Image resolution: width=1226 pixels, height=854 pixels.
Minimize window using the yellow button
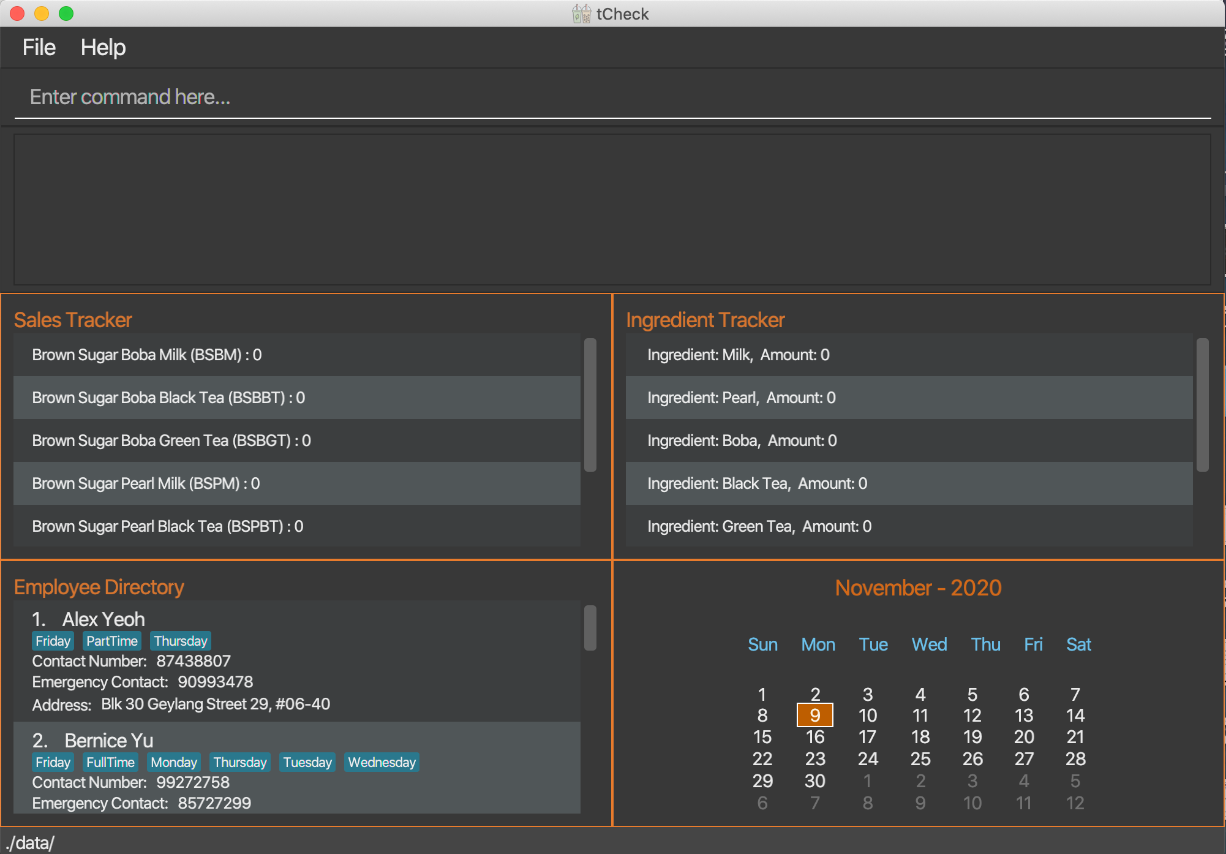[41, 14]
